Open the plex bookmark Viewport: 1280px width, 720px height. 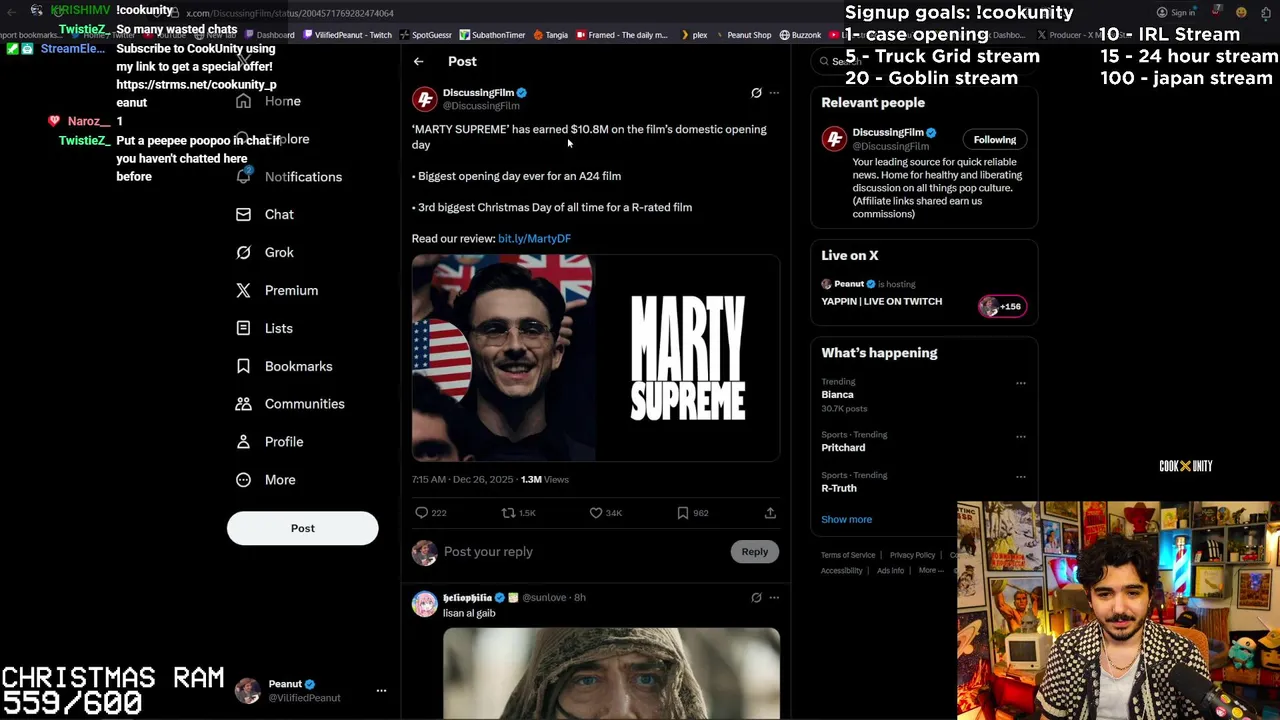coord(693,35)
